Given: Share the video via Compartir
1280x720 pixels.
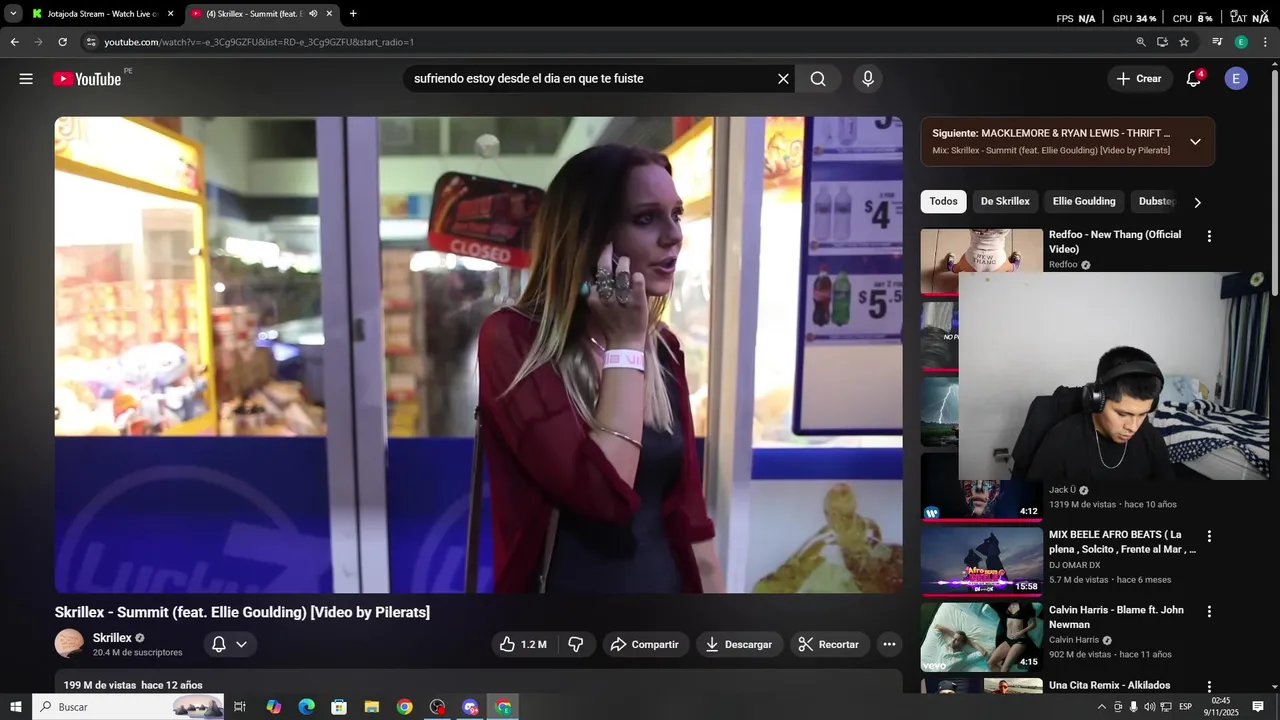Looking at the screenshot, I should pyautogui.click(x=645, y=644).
